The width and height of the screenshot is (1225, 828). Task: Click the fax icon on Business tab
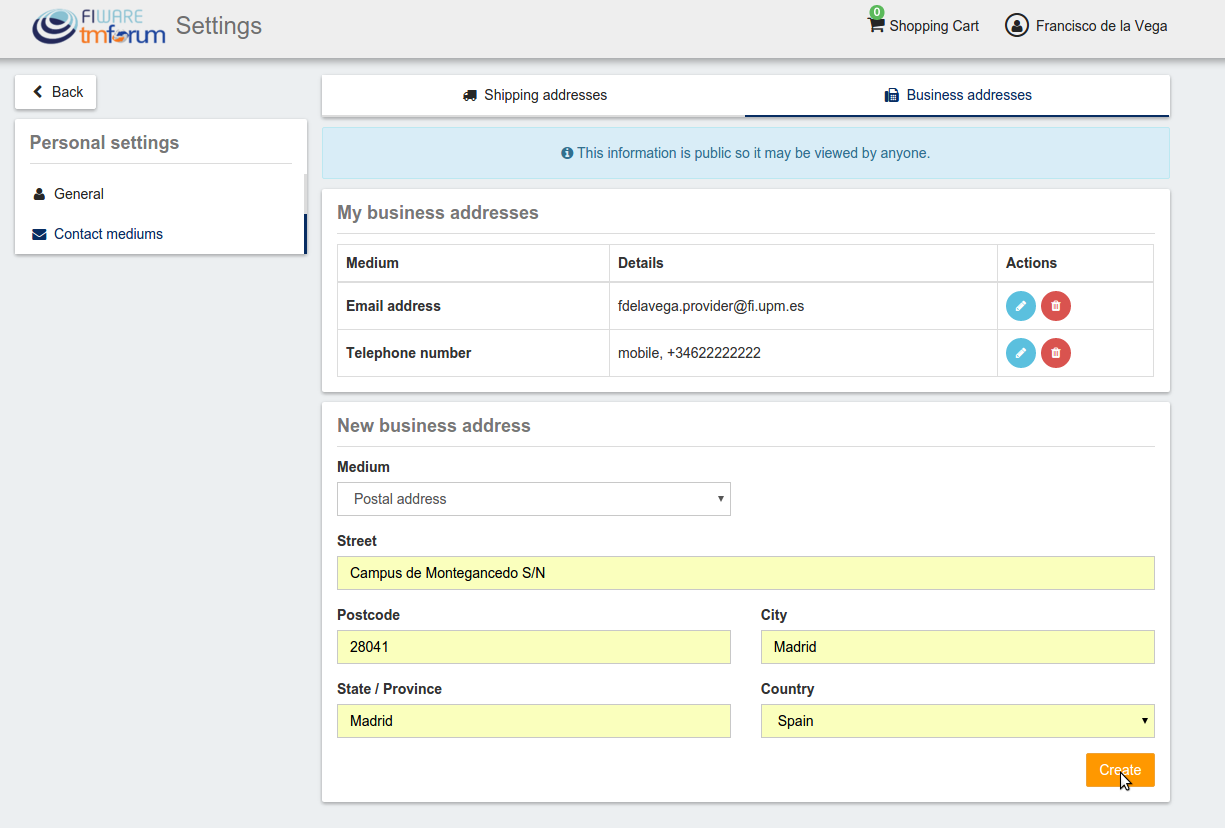[892, 95]
